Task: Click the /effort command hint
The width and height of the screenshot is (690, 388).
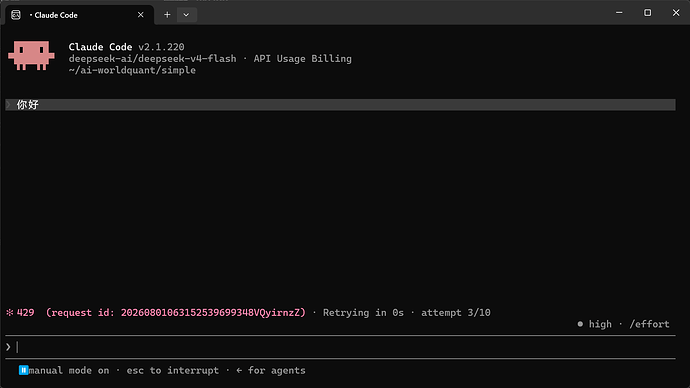Action: pos(649,324)
